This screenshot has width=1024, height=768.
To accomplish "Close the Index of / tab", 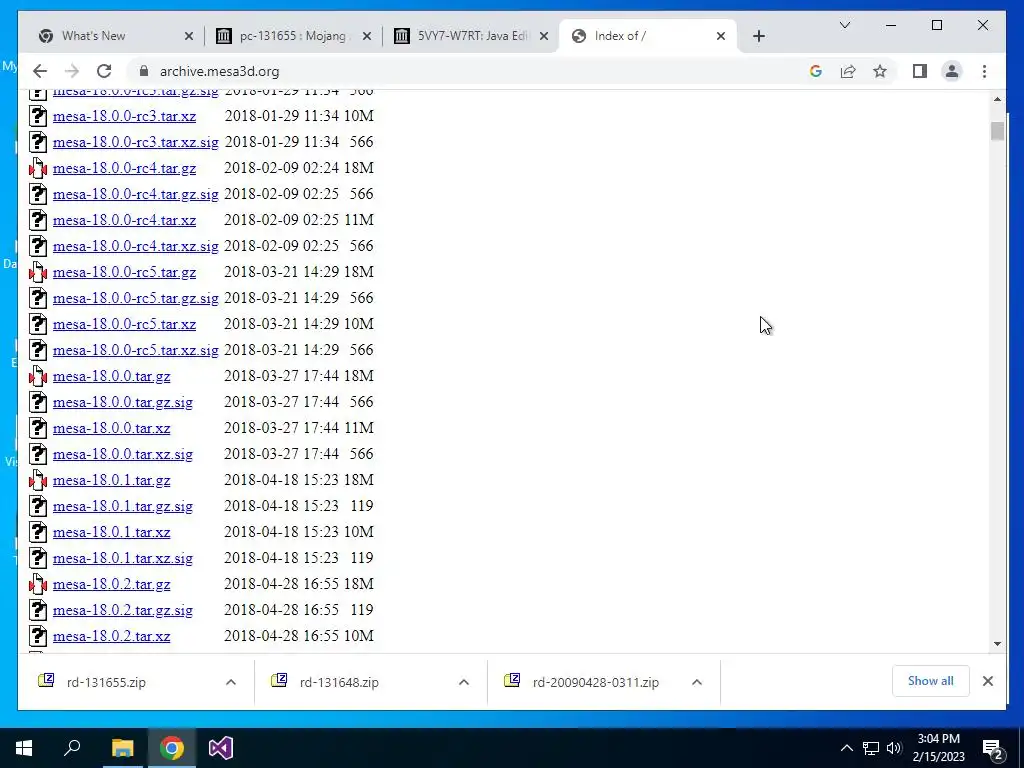I will coord(720,36).
